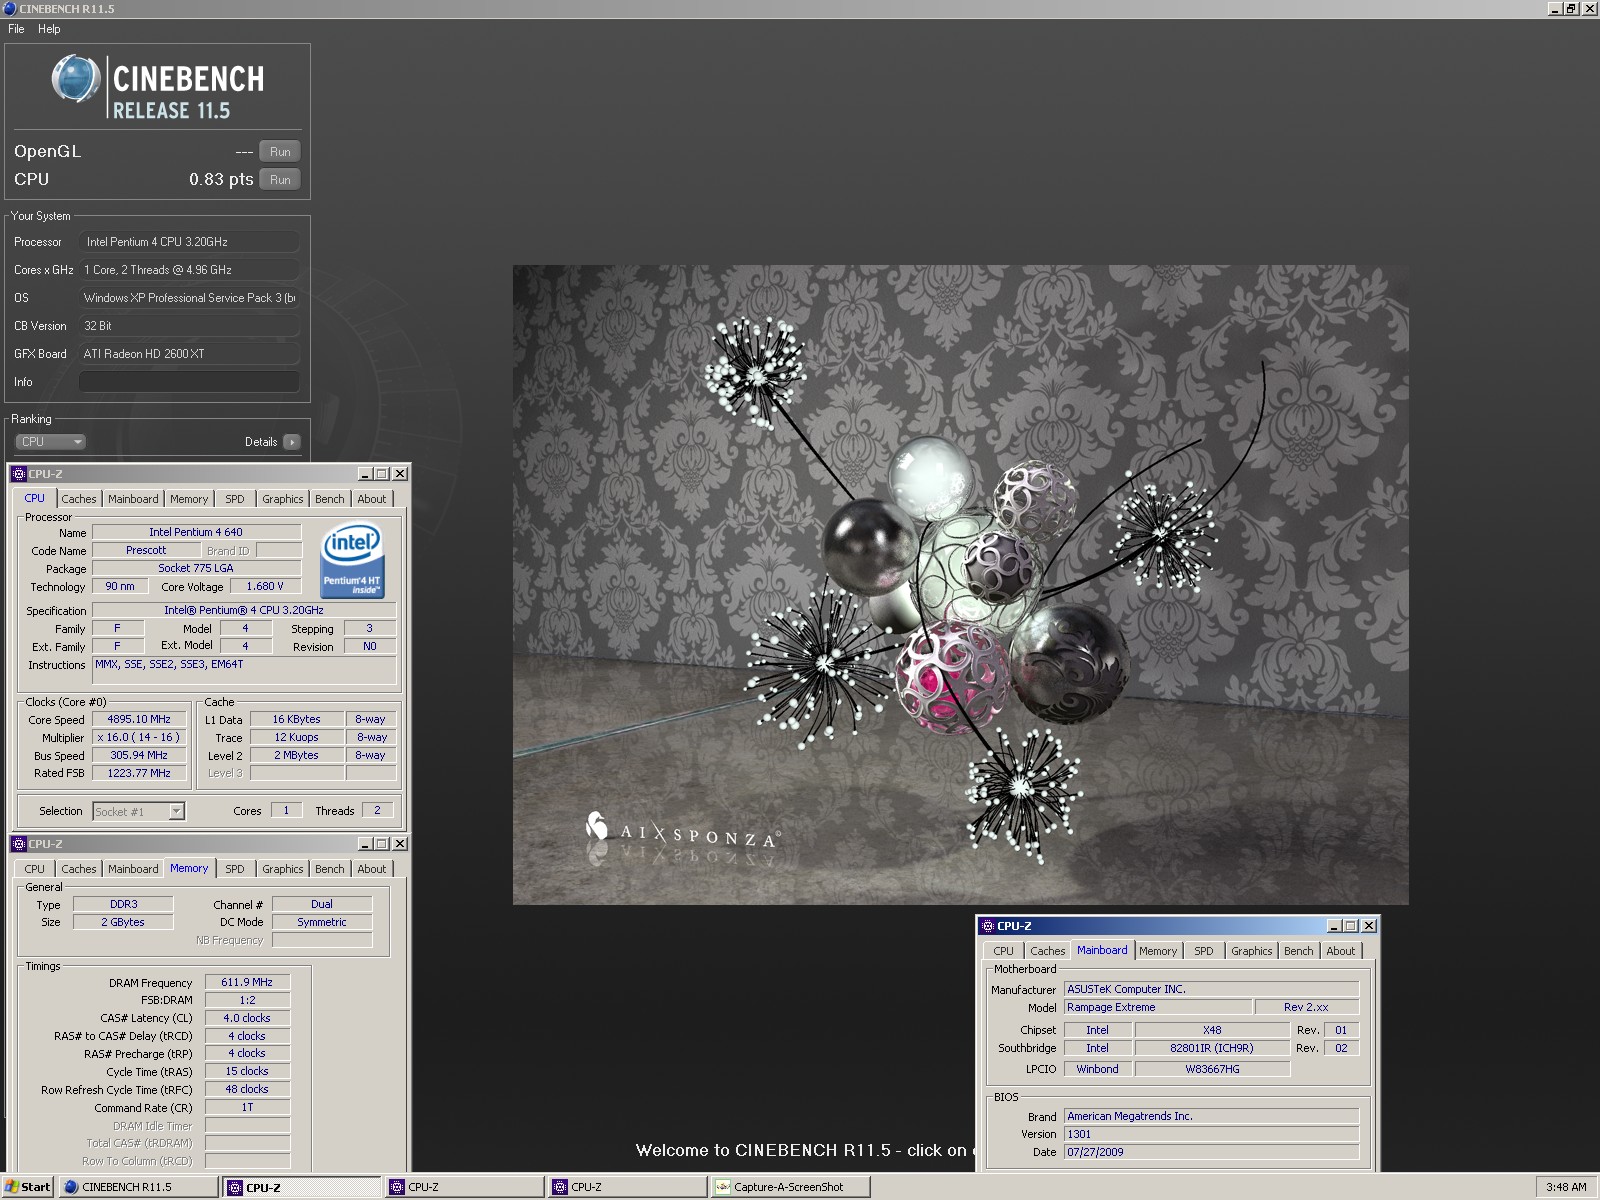This screenshot has width=1600, height=1200.
Task: Click Channel # value Dual
Action: point(322,904)
